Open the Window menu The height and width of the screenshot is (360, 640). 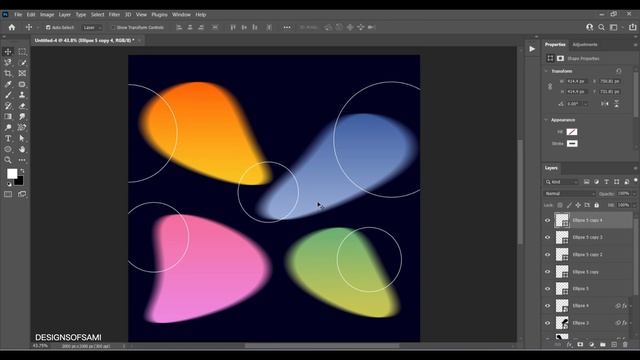(181, 15)
